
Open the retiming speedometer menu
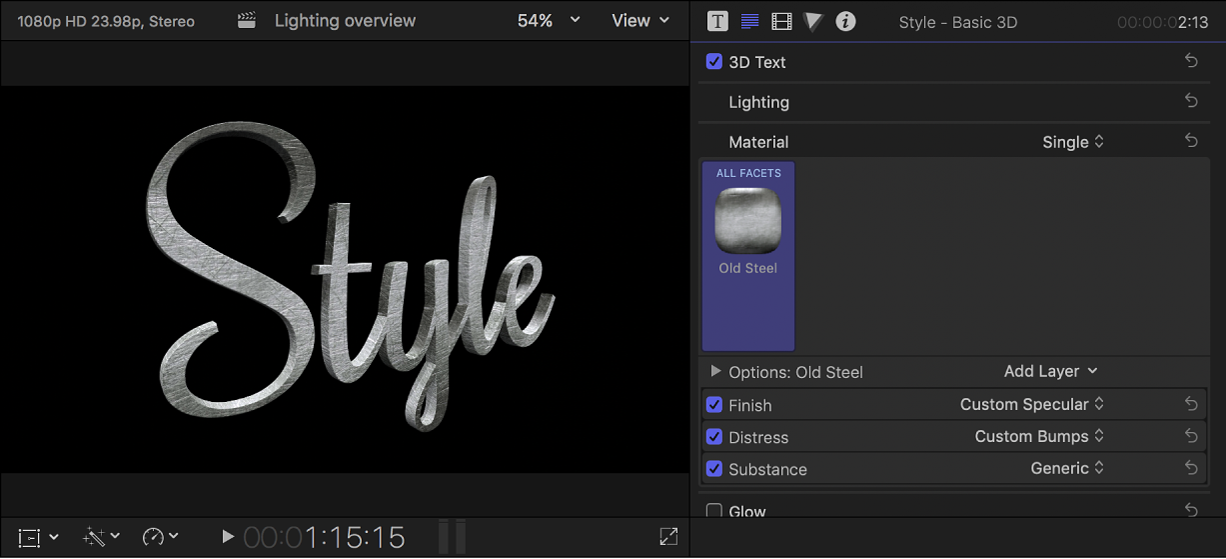point(160,537)
